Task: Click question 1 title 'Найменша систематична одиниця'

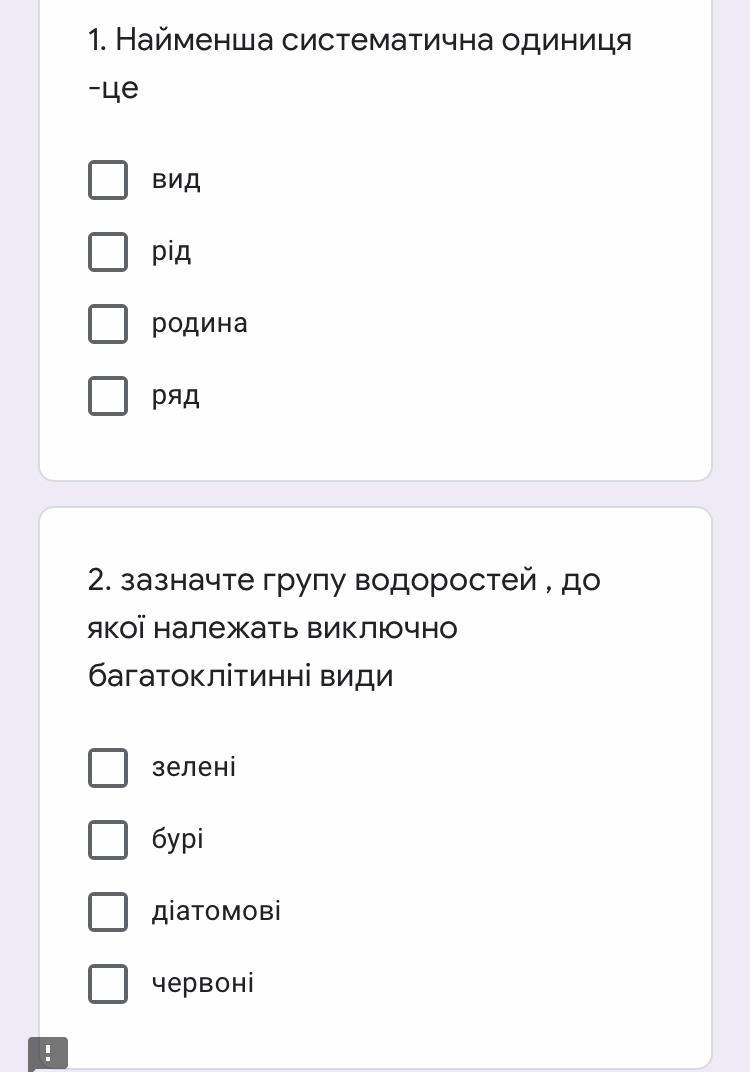Action: click(x=360, y=41)
